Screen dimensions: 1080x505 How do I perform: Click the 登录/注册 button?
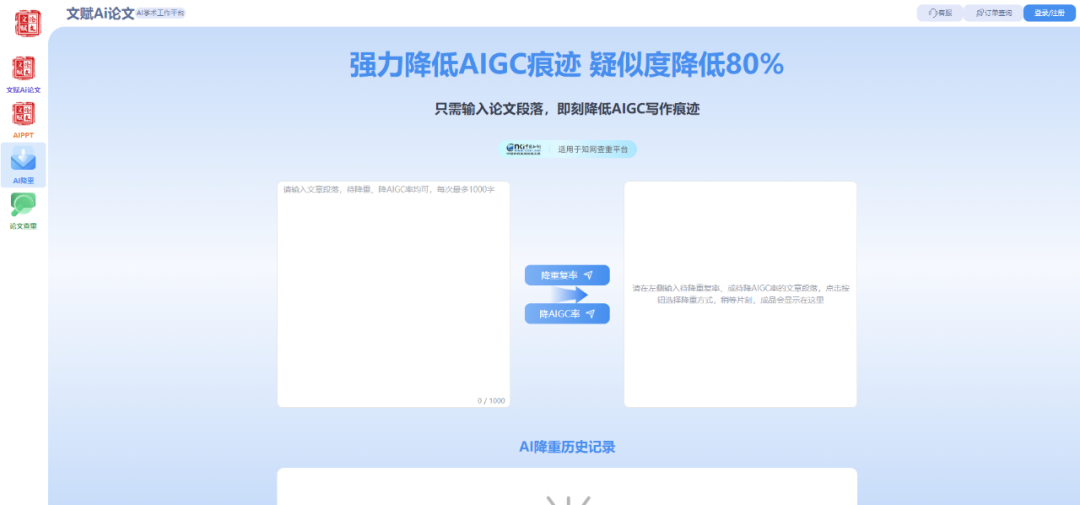1049,13
